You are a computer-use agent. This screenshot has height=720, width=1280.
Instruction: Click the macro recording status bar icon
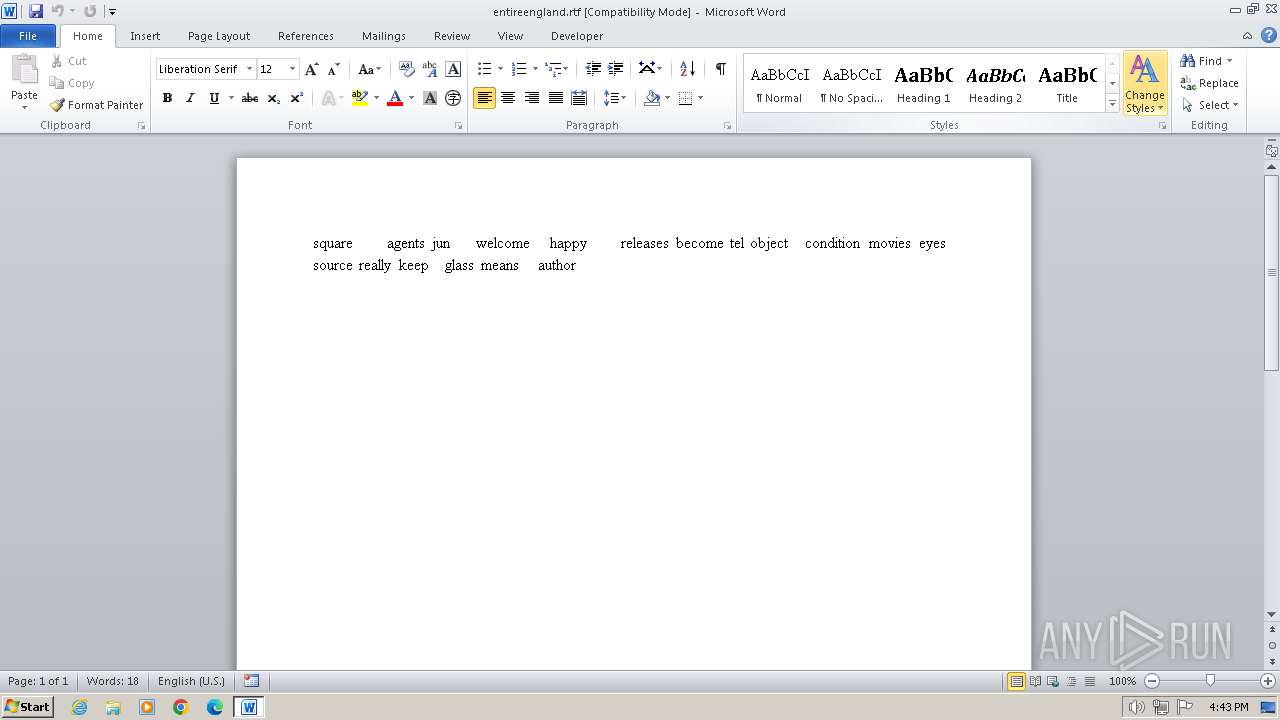pos(252,681)
